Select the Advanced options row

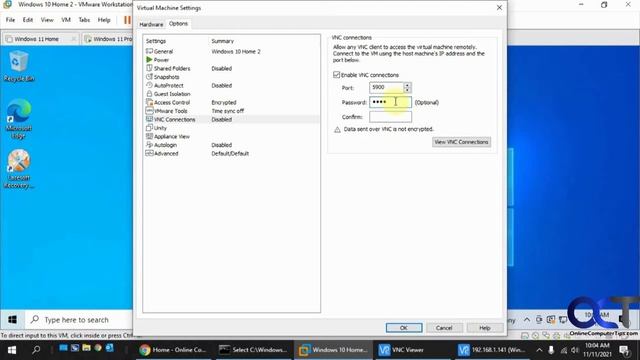pyautogui.click(x=231, y=153)
